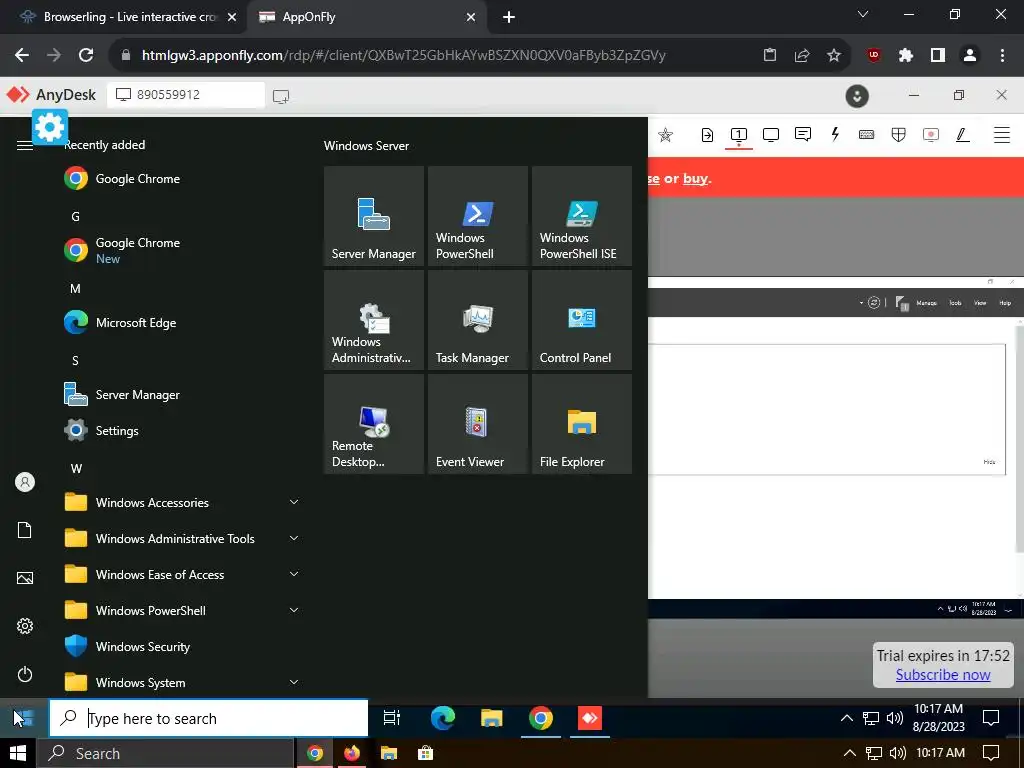This screenshot has width=1024, height=768.
Task: Click the Start menu hamburger icon
Action: coord(25,146)
